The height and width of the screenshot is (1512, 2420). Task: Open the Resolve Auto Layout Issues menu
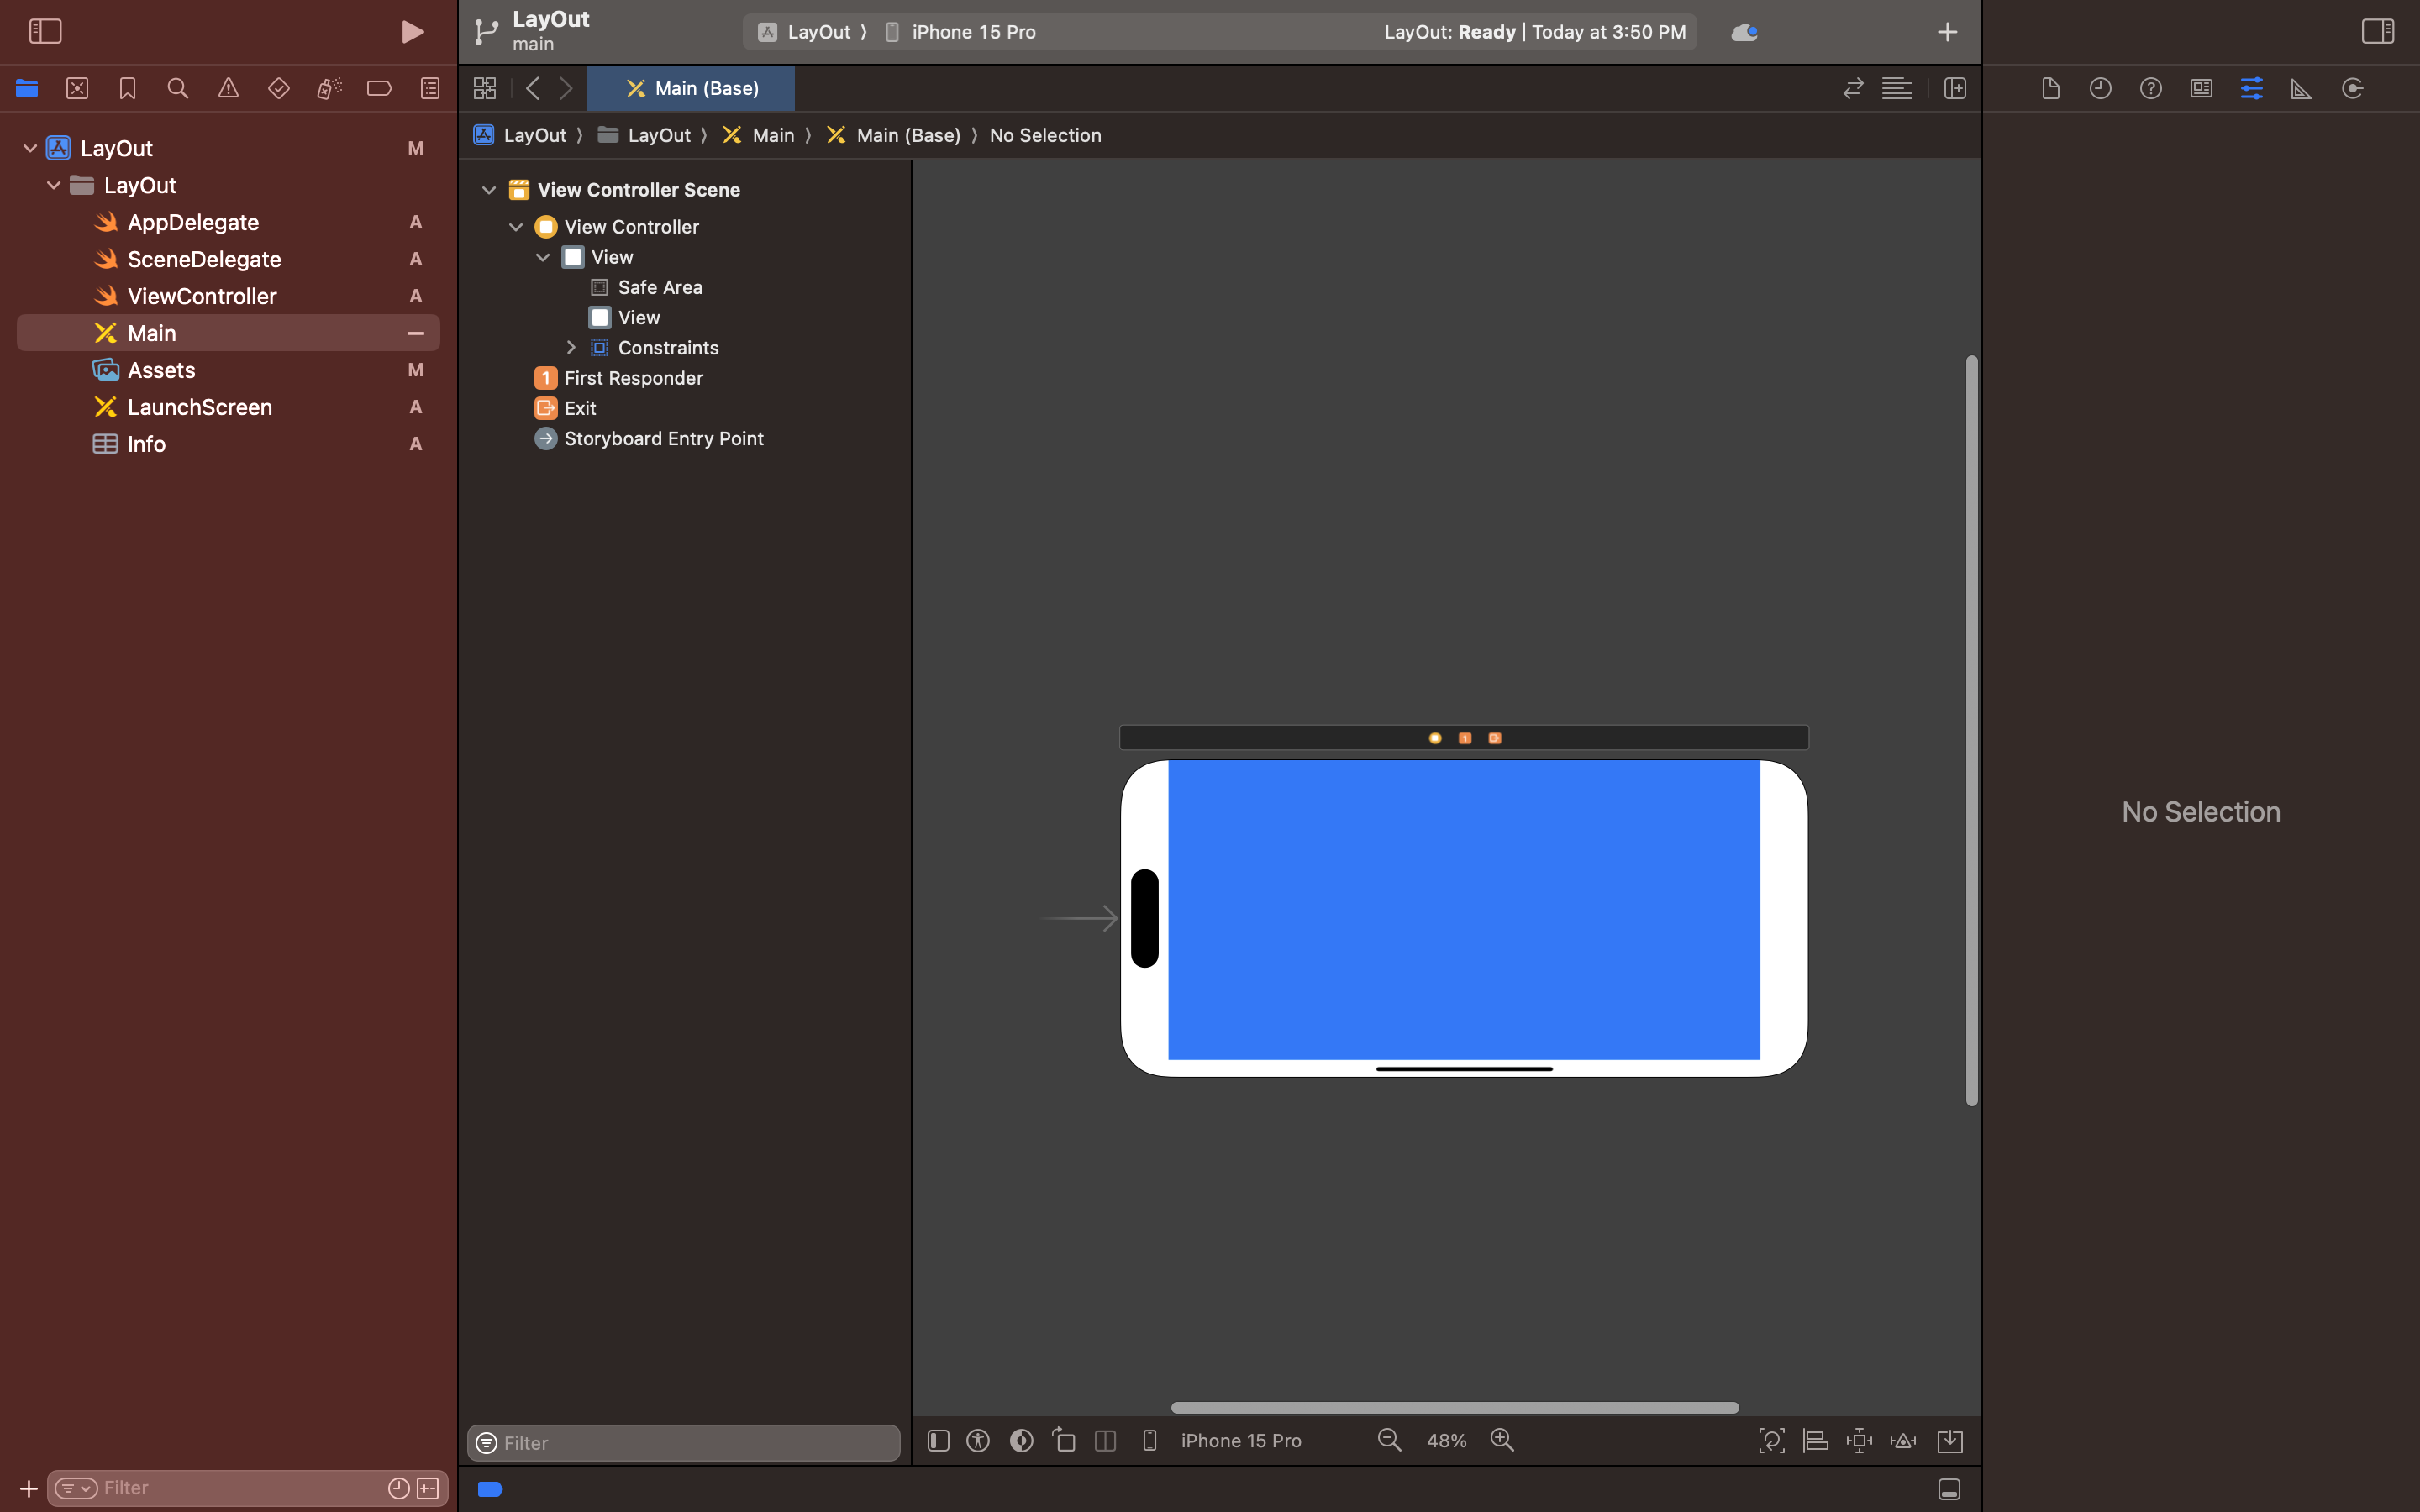click(x=1903, y=1440)
